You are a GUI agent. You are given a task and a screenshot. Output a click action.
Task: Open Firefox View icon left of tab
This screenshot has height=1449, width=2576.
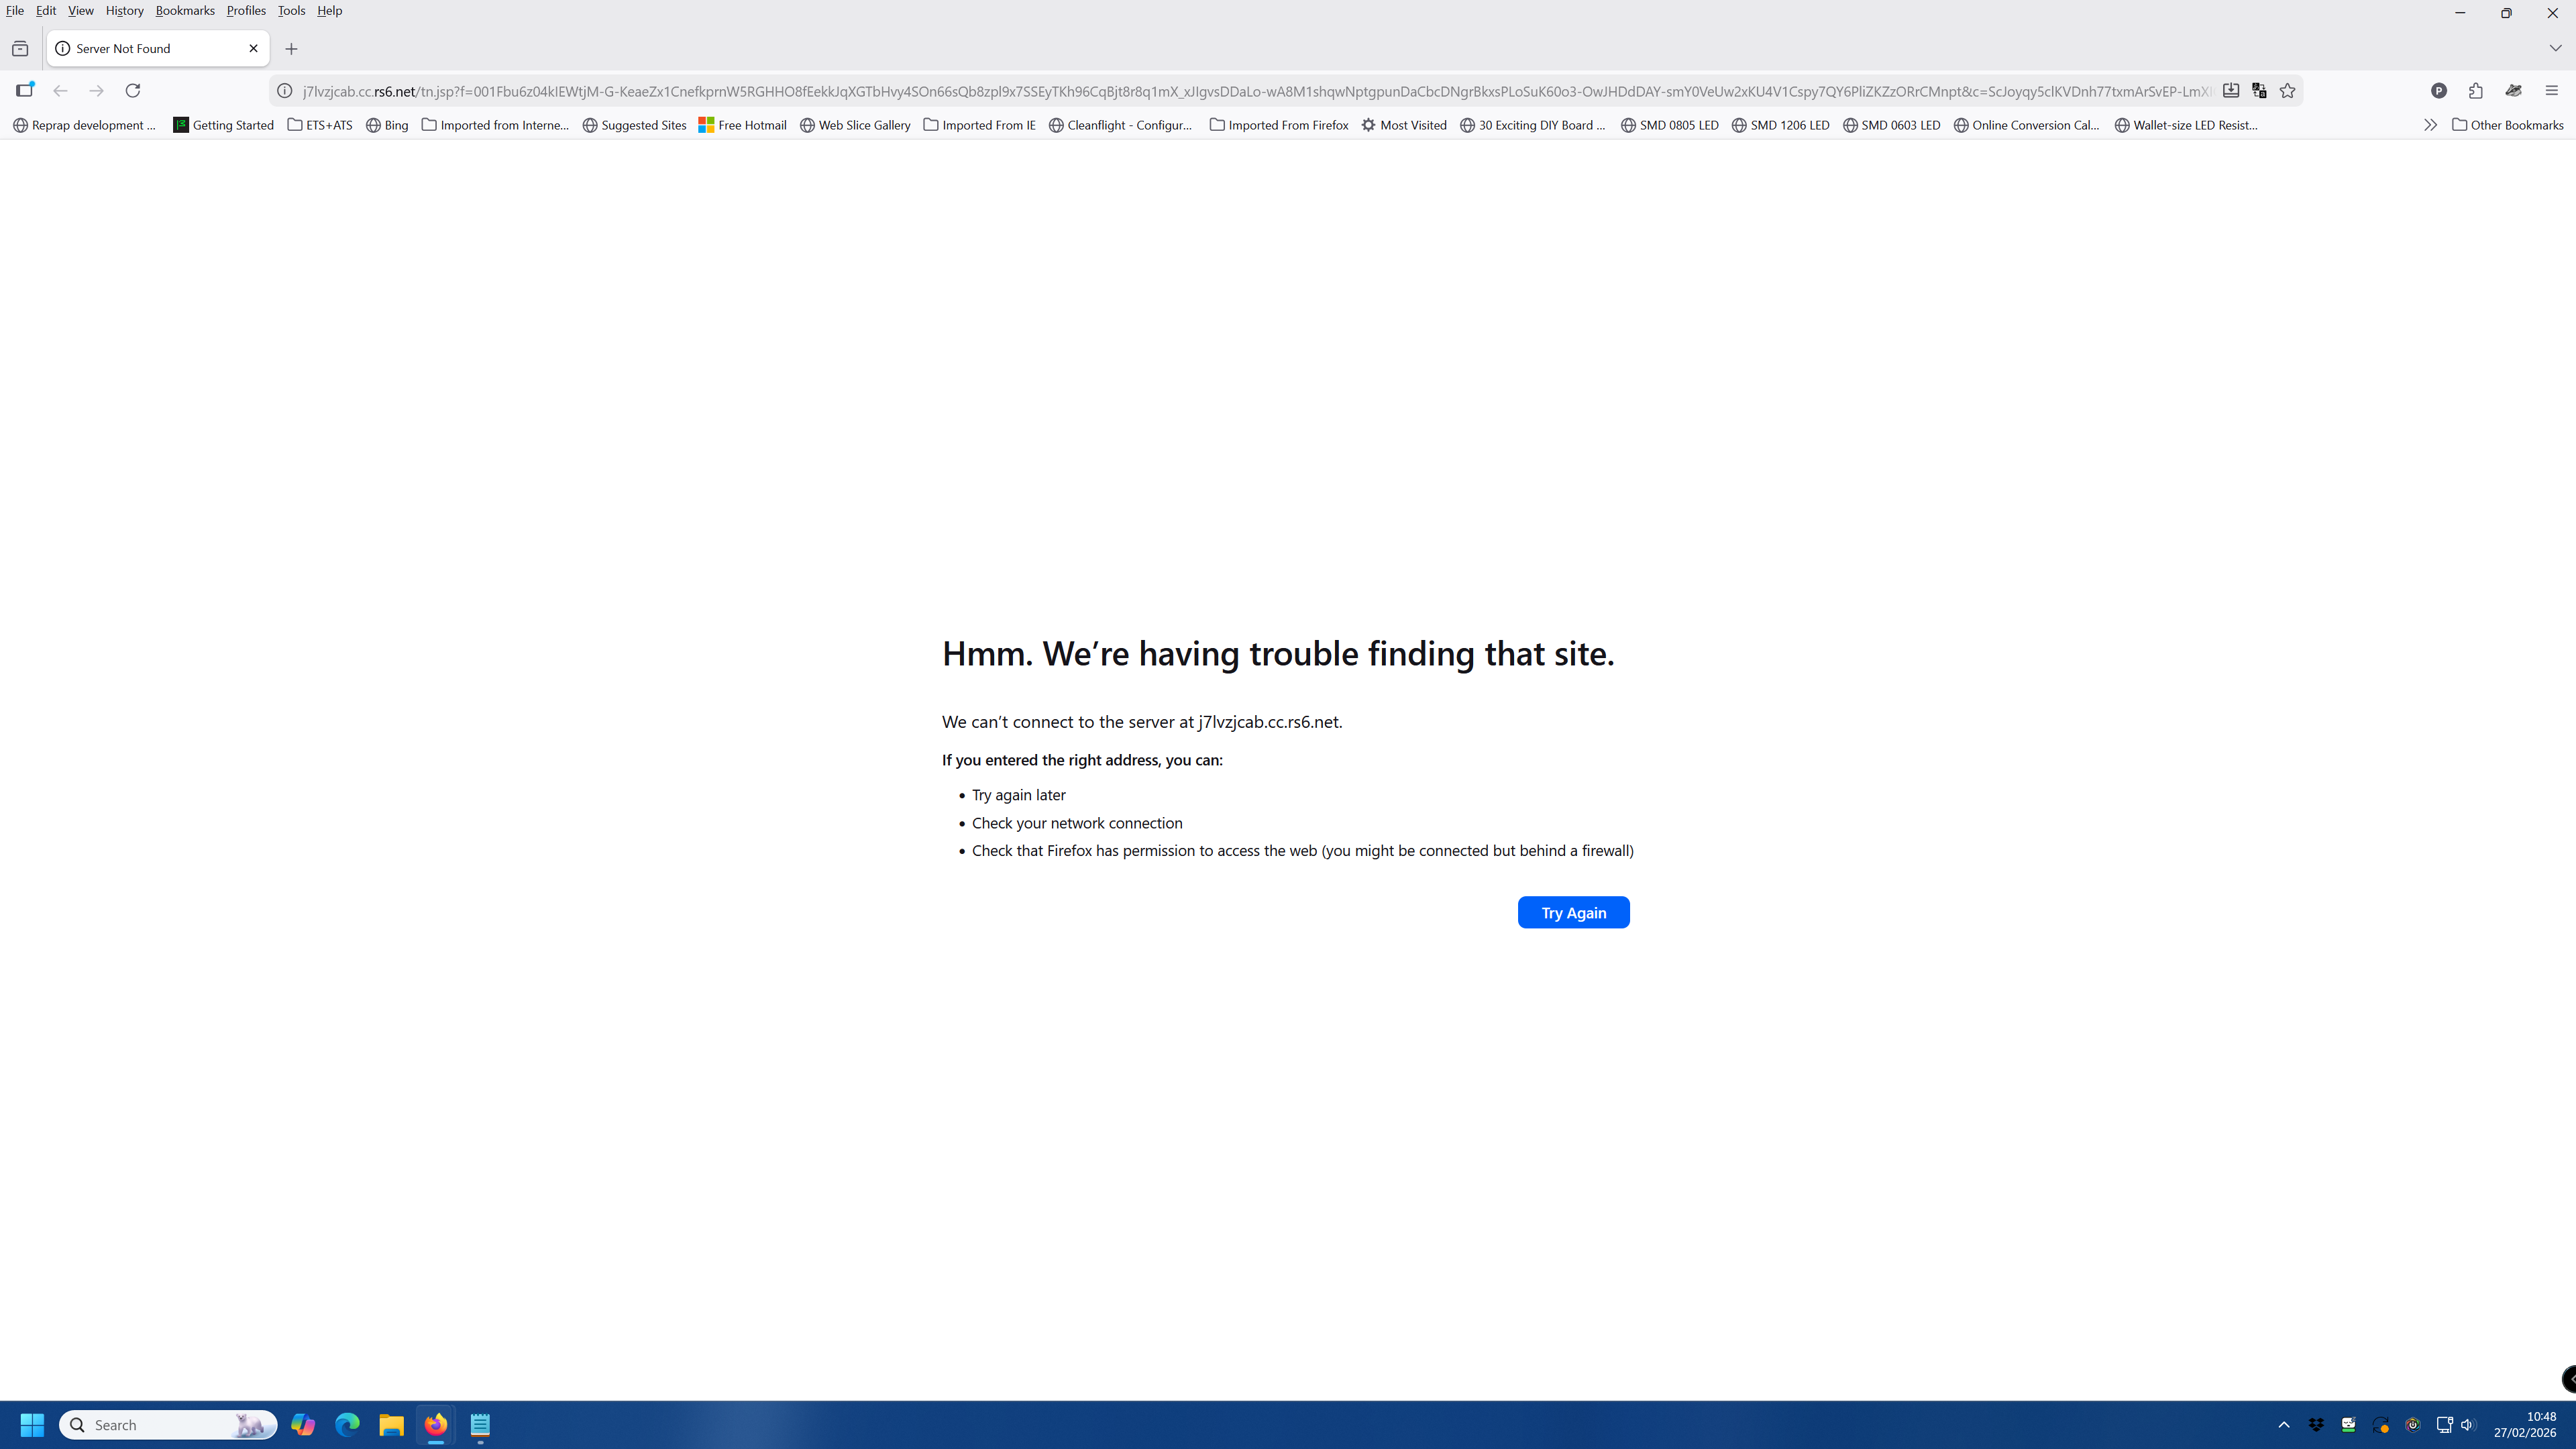coord(20,48)
